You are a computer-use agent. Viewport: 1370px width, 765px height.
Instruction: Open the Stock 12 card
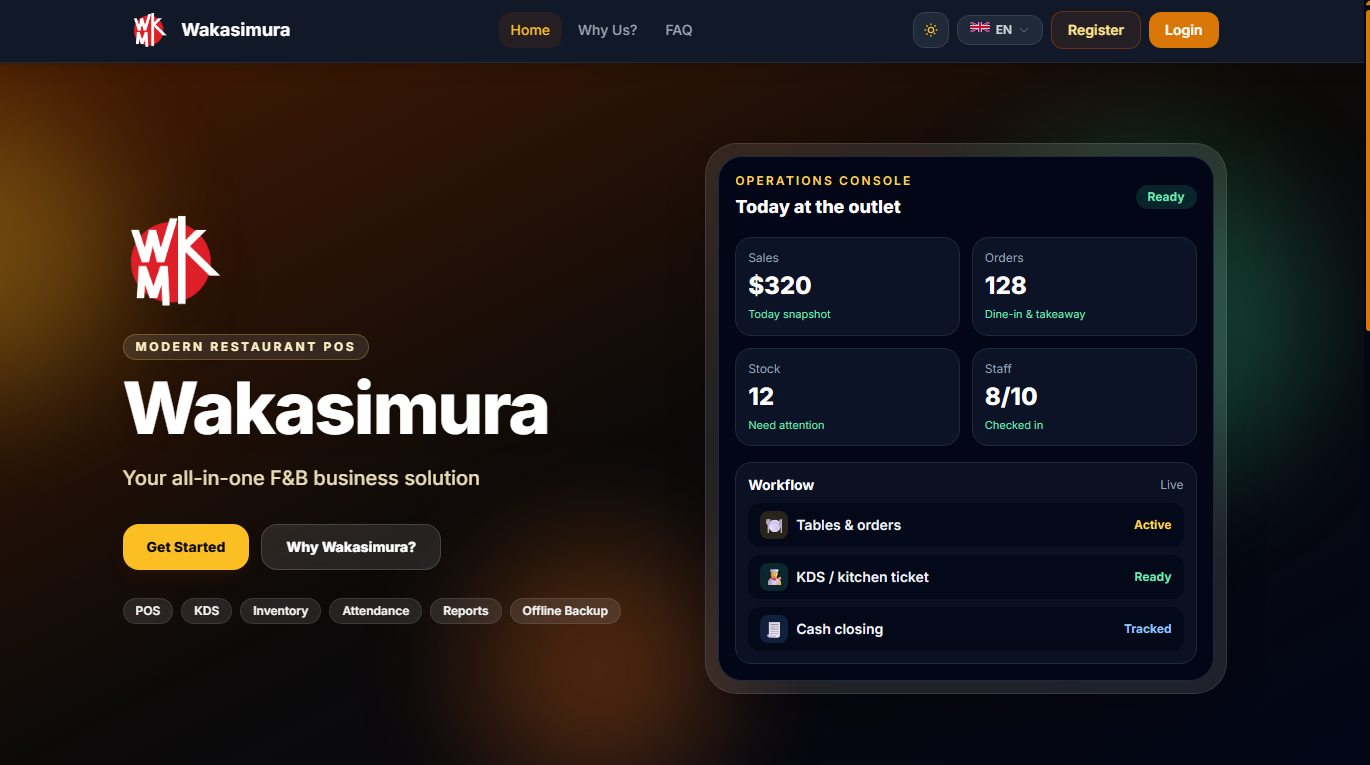tap(847, 397)
